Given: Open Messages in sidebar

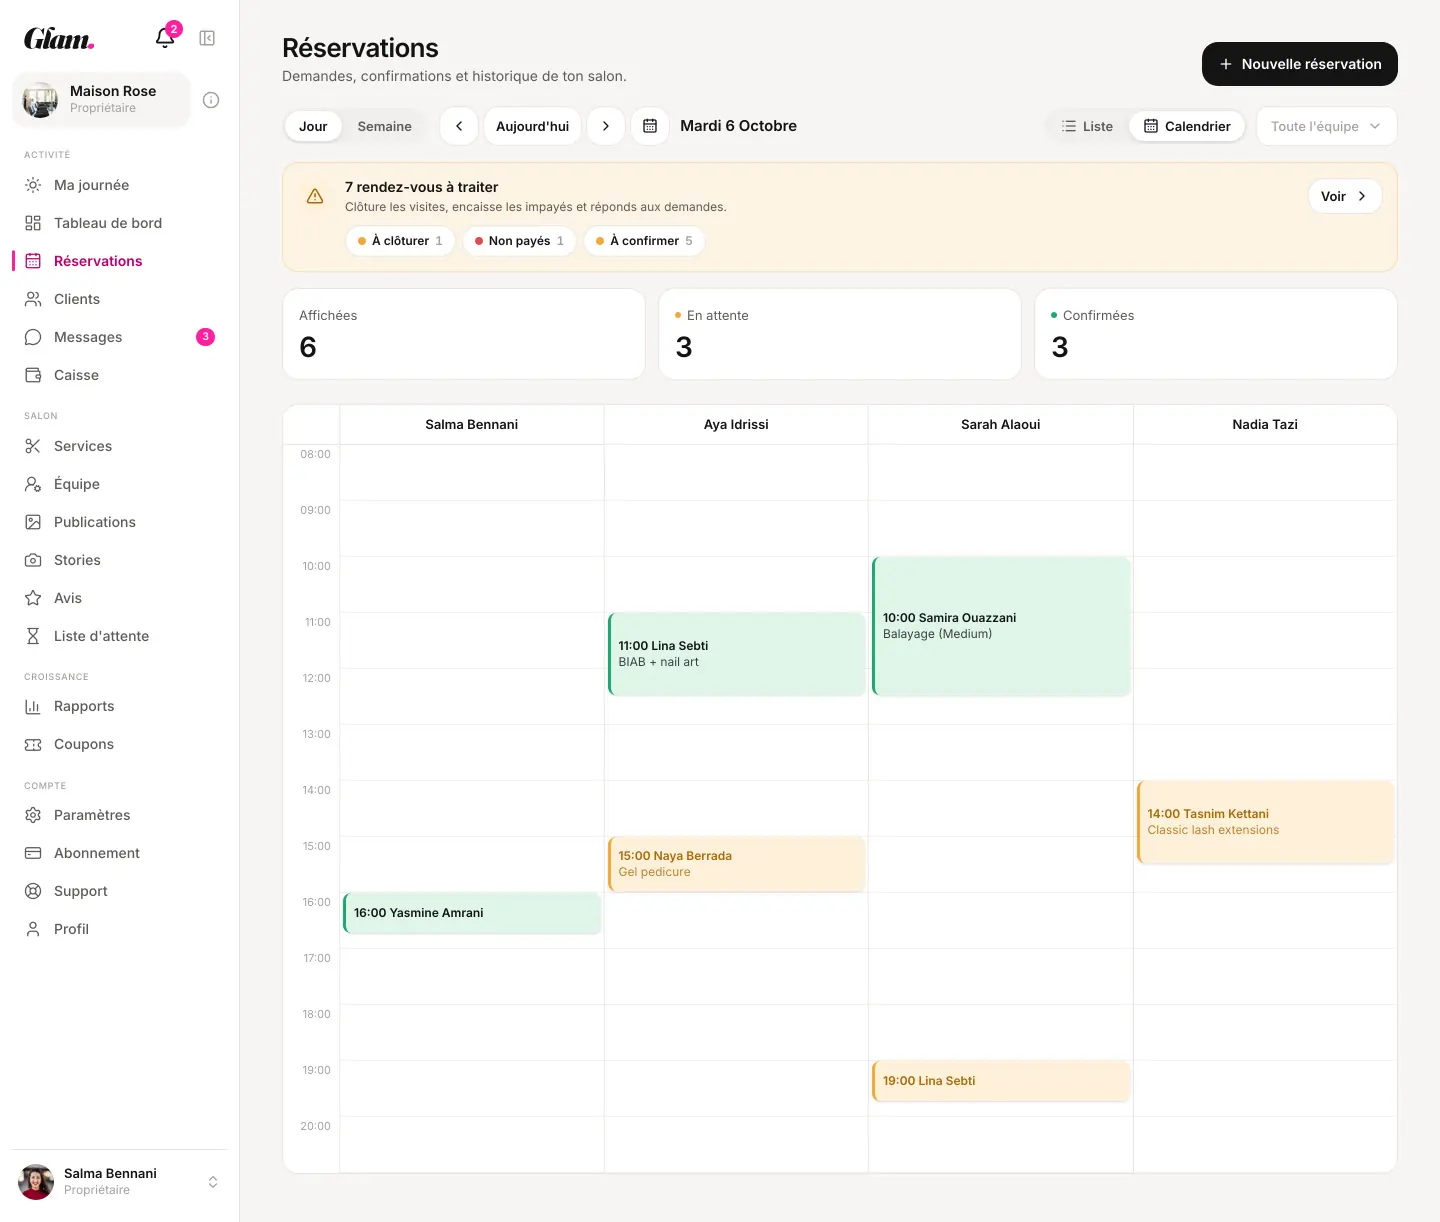Looking at the screenshot, I should 120,337.
